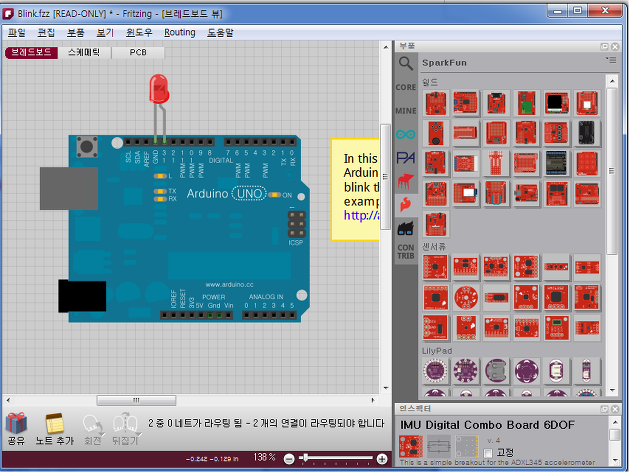This screenshot has width=630, height=473.
Task: Open the Arduino infinity-logo parts bin
Action: (x=406, y=134)
